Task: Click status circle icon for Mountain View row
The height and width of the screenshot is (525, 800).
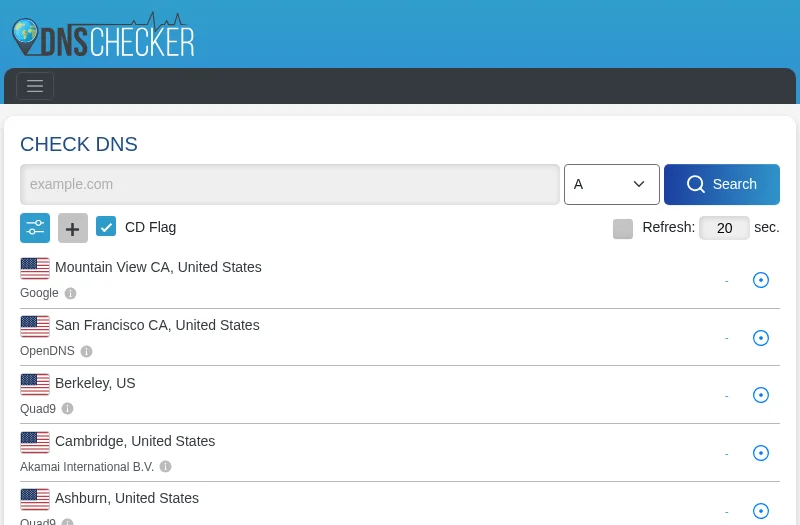Action: pos(761,280)
